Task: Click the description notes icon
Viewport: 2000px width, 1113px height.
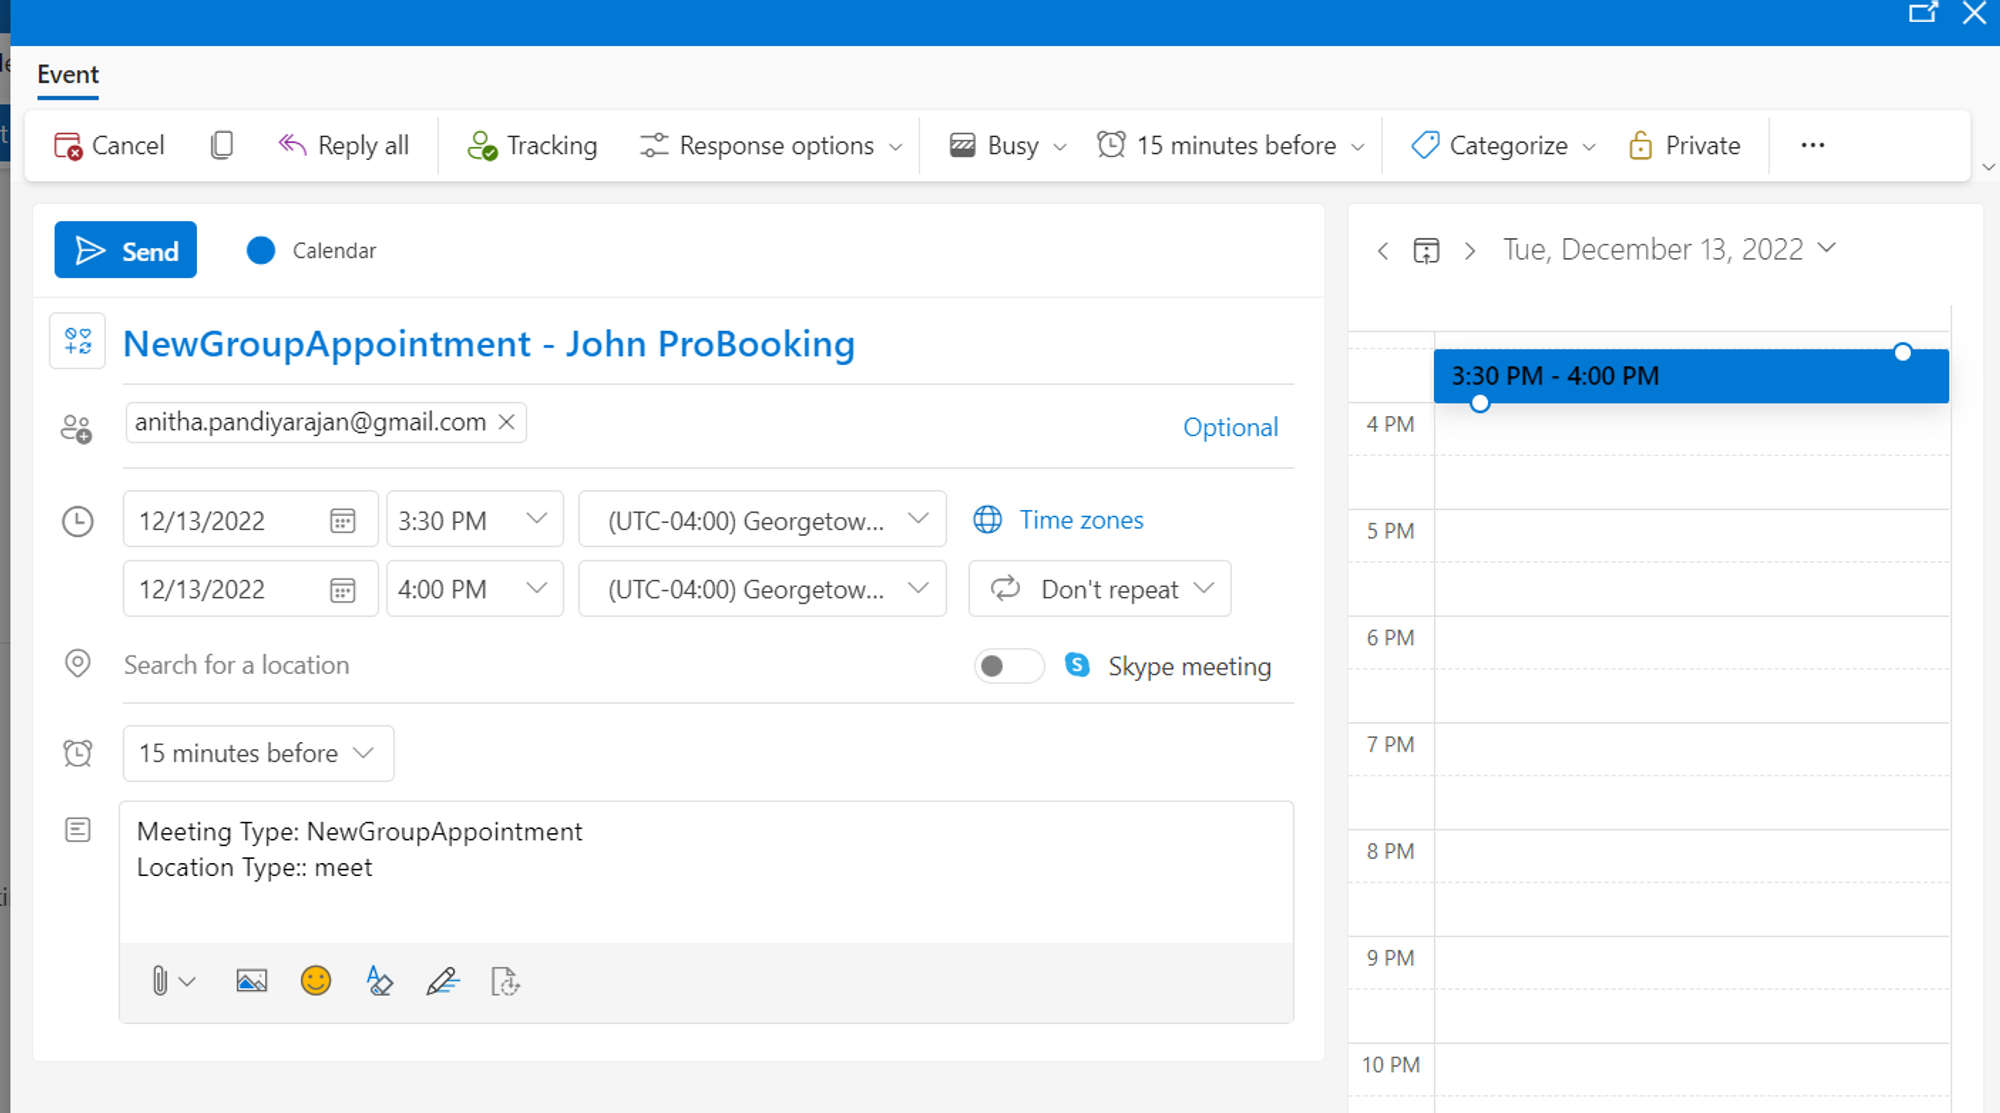Action: pos(77,830)
